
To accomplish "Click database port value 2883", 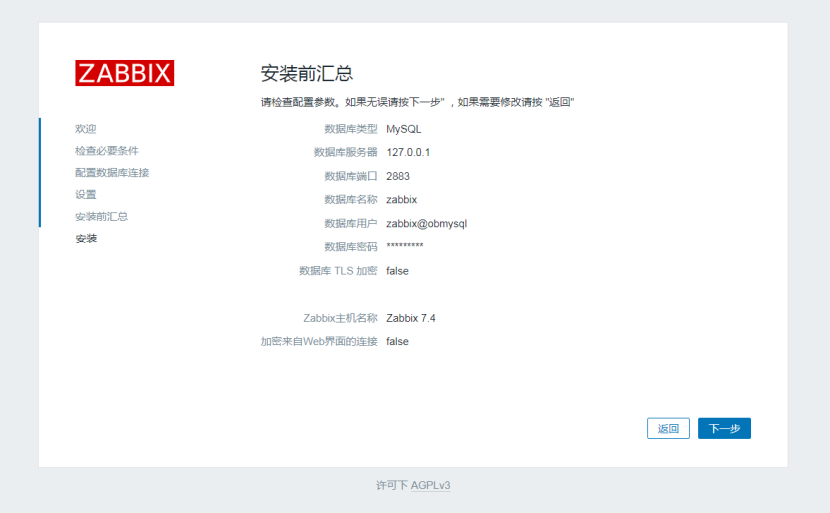I will coord(398,176).
